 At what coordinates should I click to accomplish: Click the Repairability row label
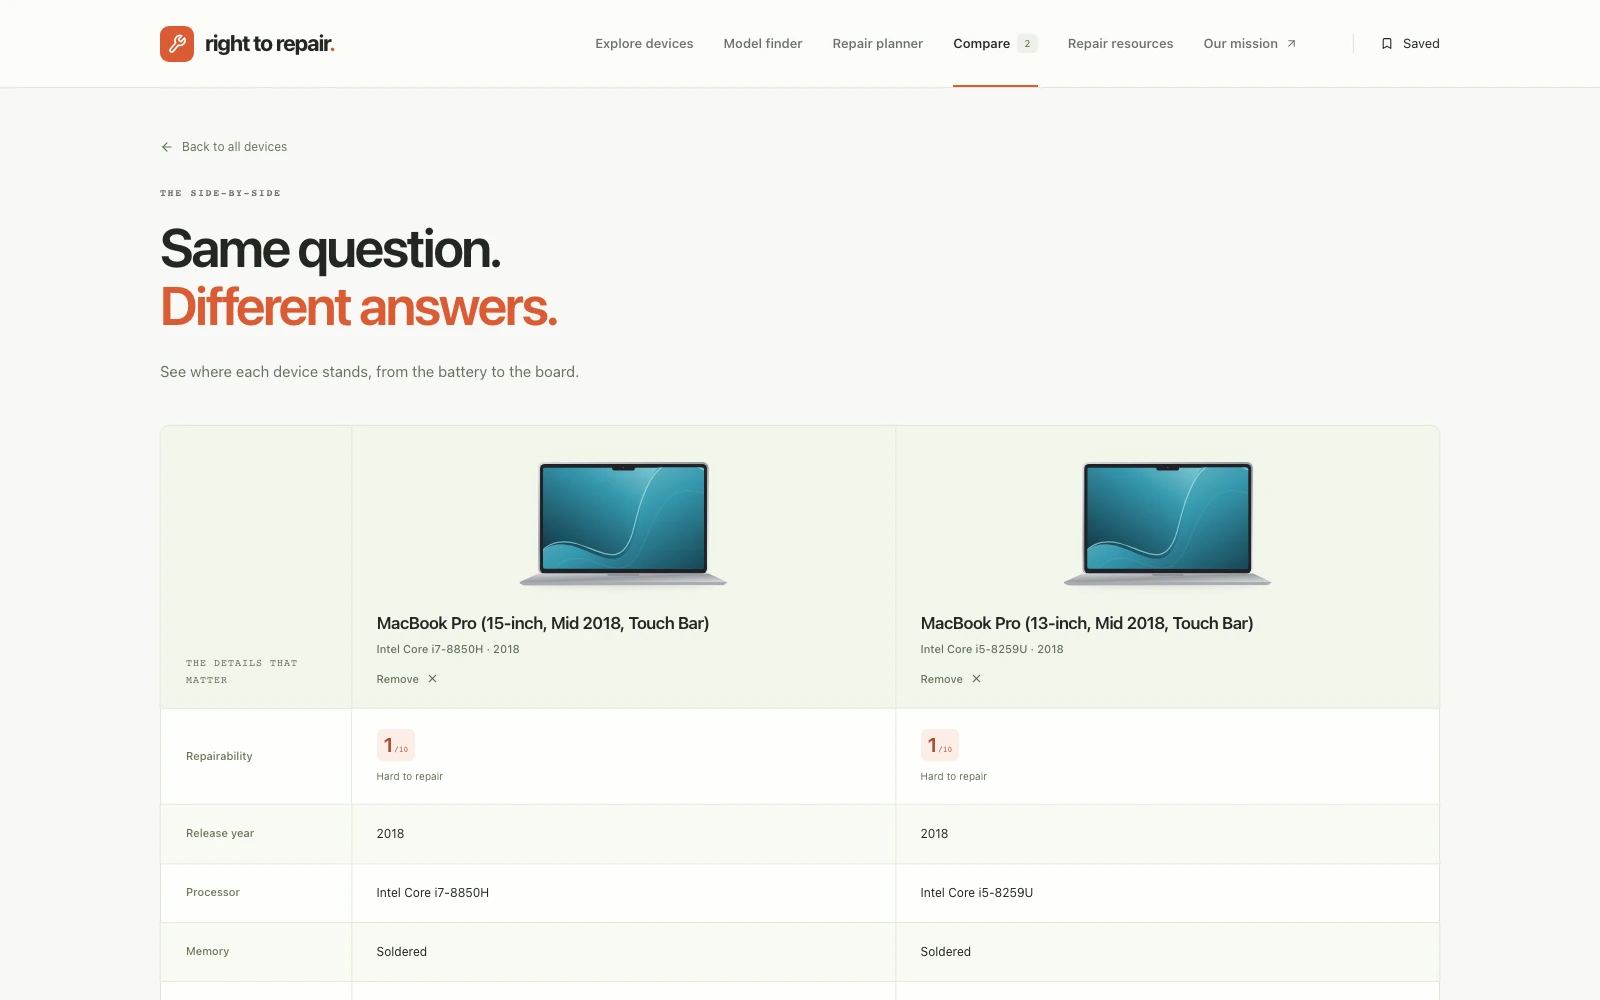pyautogui.click(x=219, y=756)
